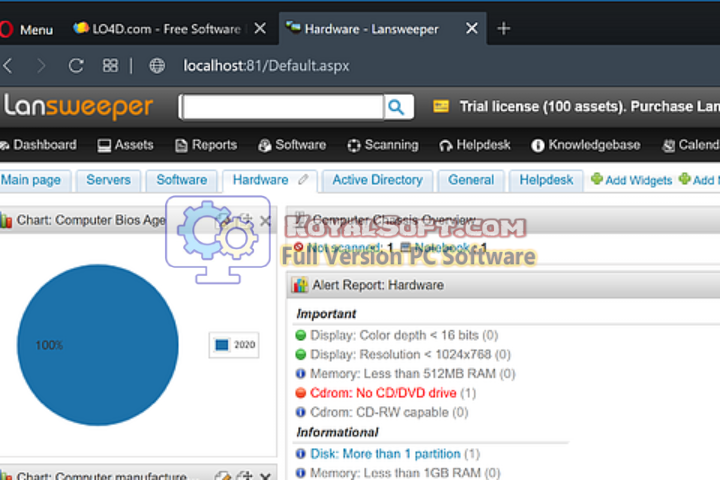The width and height of the screenshot is (720, 480).
Task: Close the Computer Bios Age chart widget
Action: pos(265,221)
